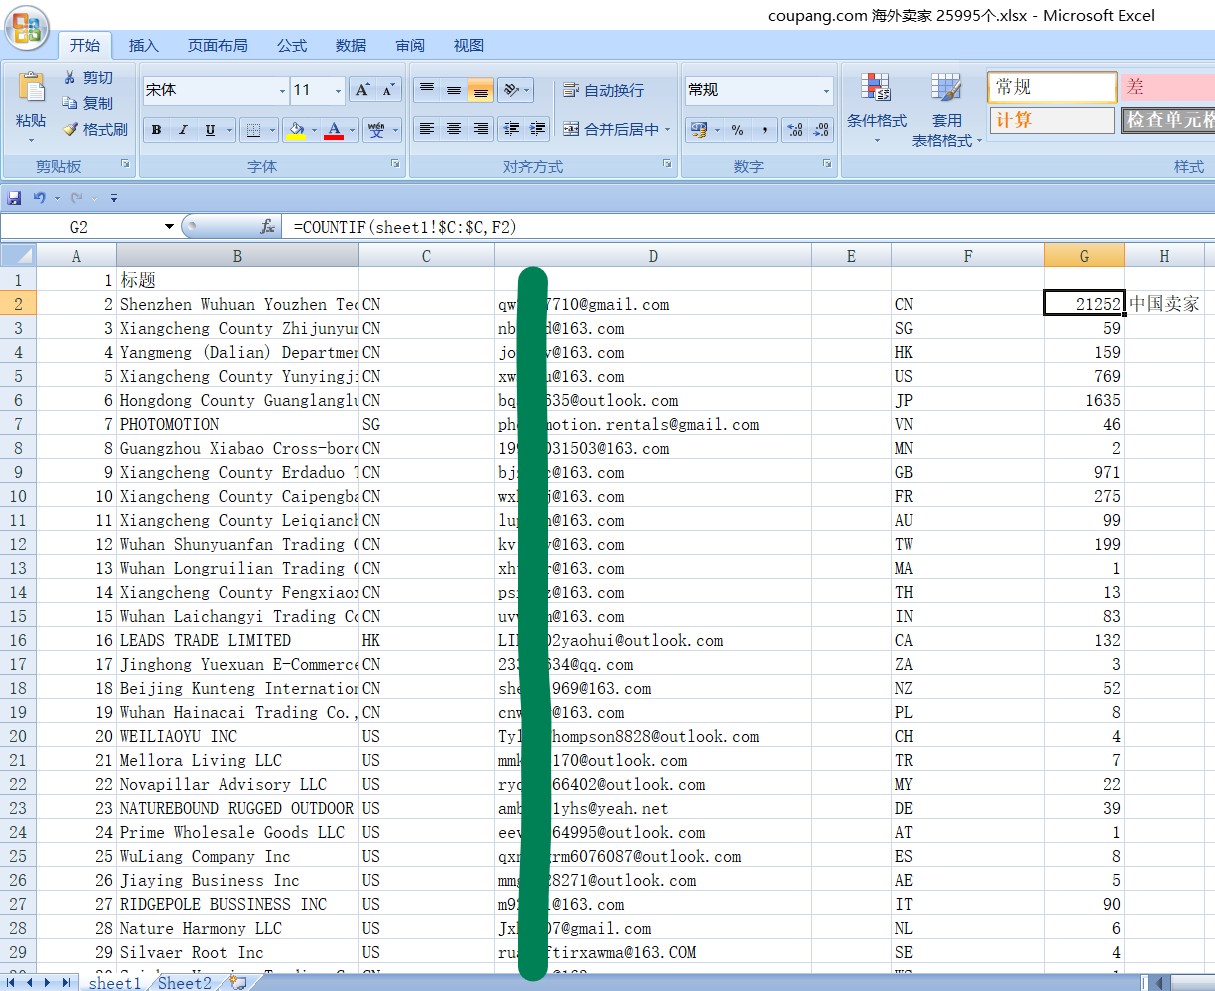Click the percent style icon
This screenshot has height=991, width=1215.
click(x=737, y=130)
